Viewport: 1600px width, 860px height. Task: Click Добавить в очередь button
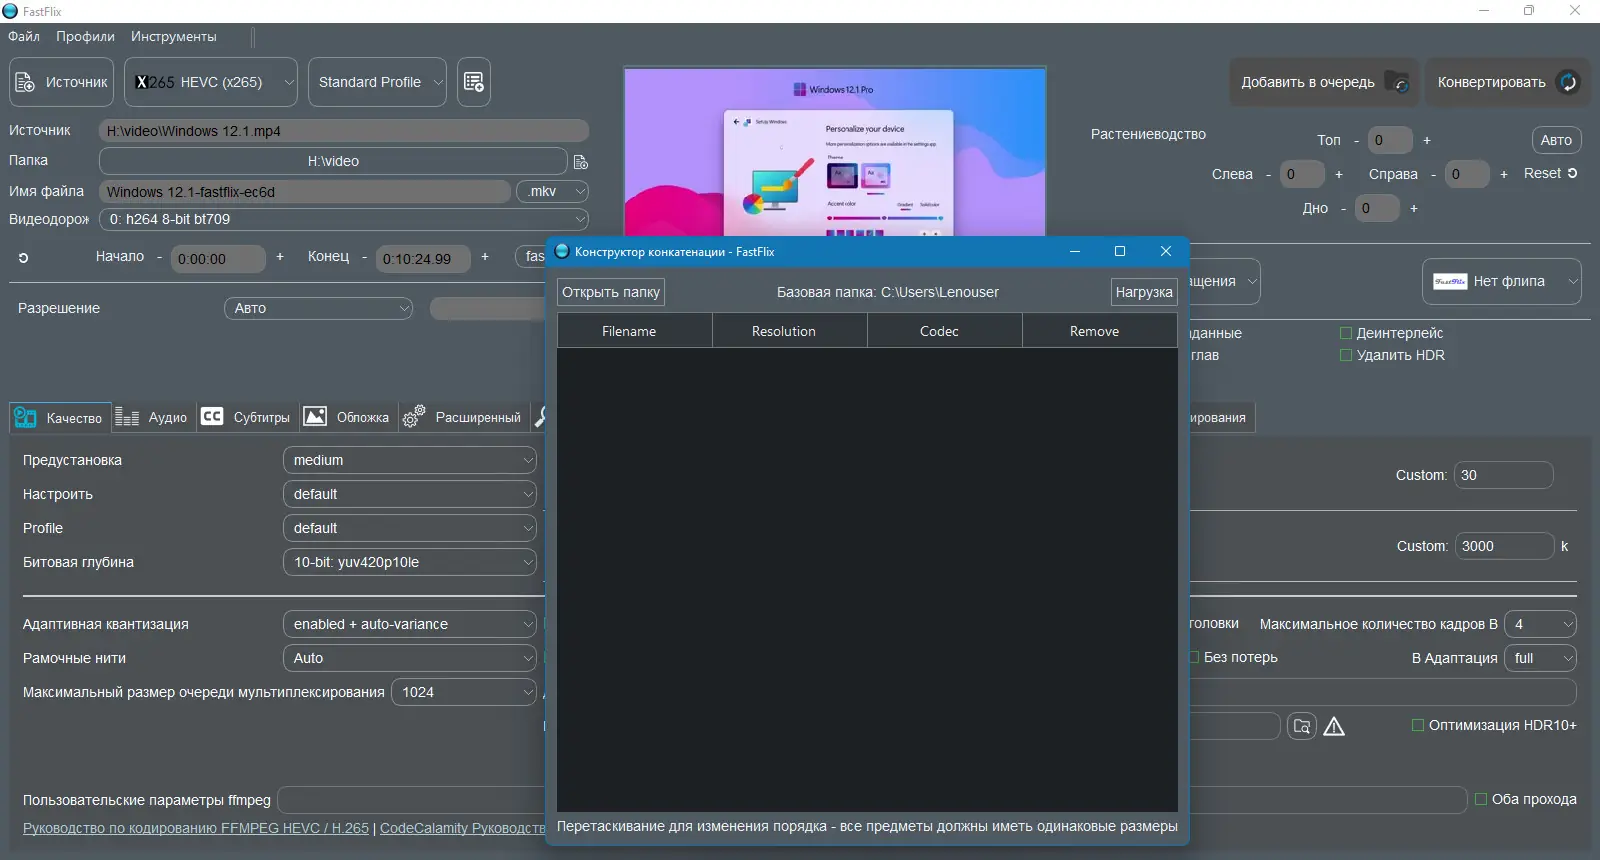(1324, 82)
